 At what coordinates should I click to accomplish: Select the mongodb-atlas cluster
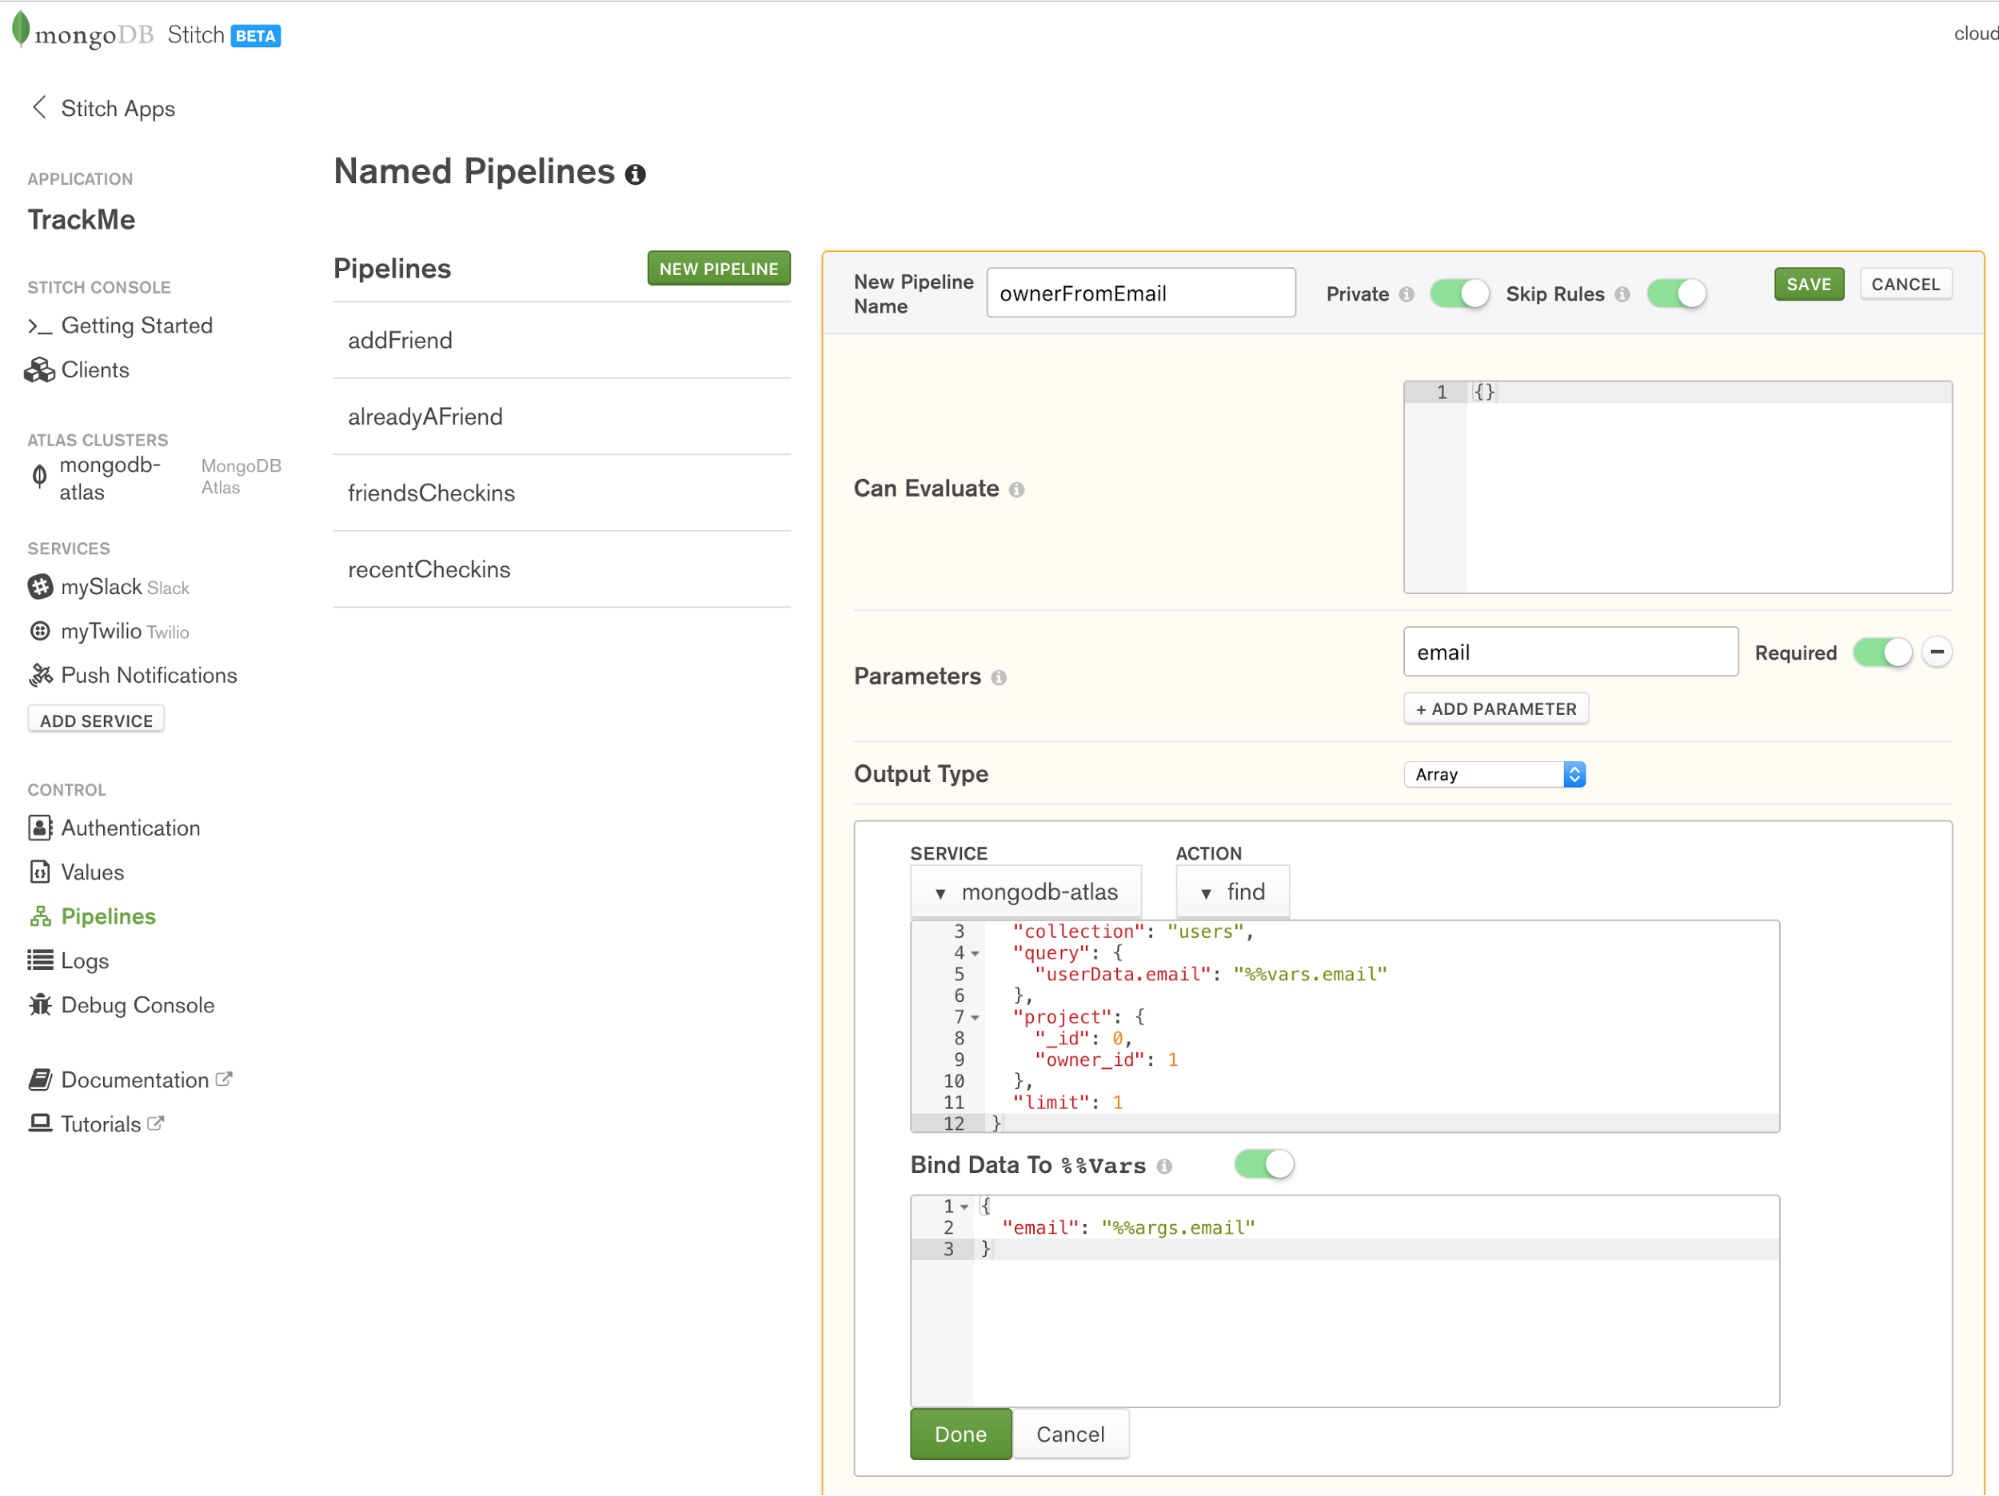pos(109,477)
